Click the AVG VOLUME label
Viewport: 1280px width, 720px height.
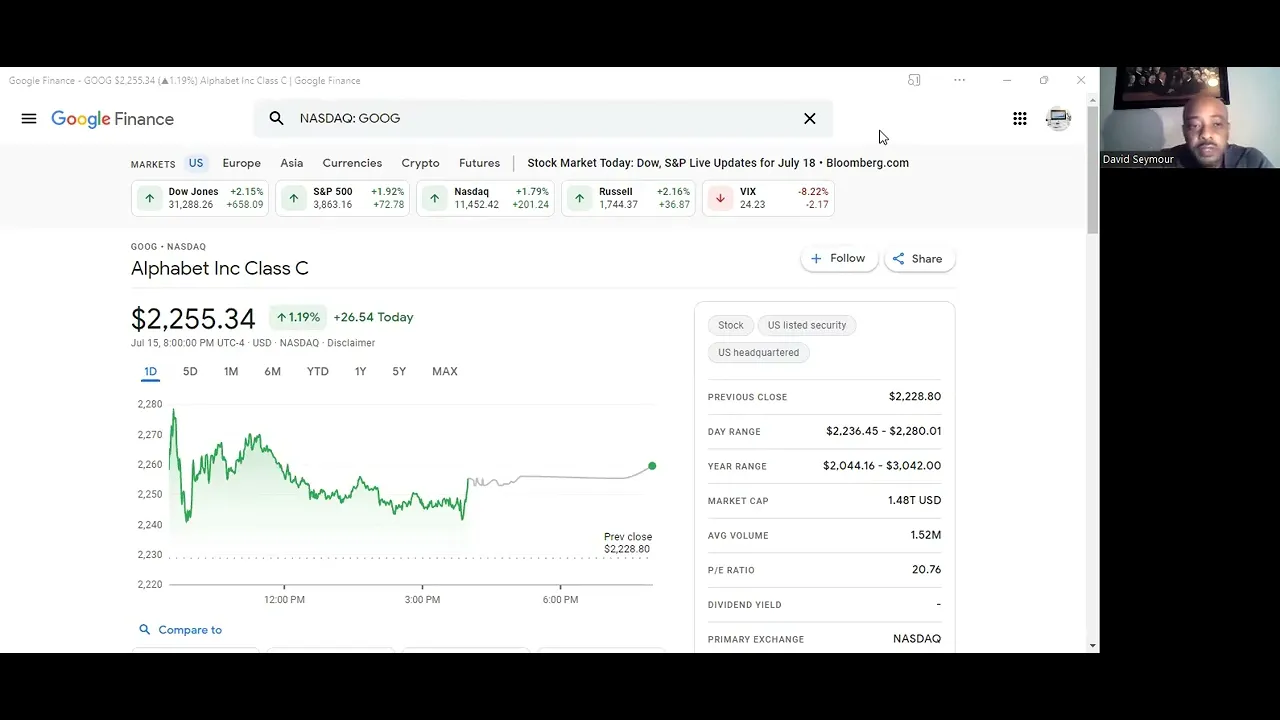point(738,536)
